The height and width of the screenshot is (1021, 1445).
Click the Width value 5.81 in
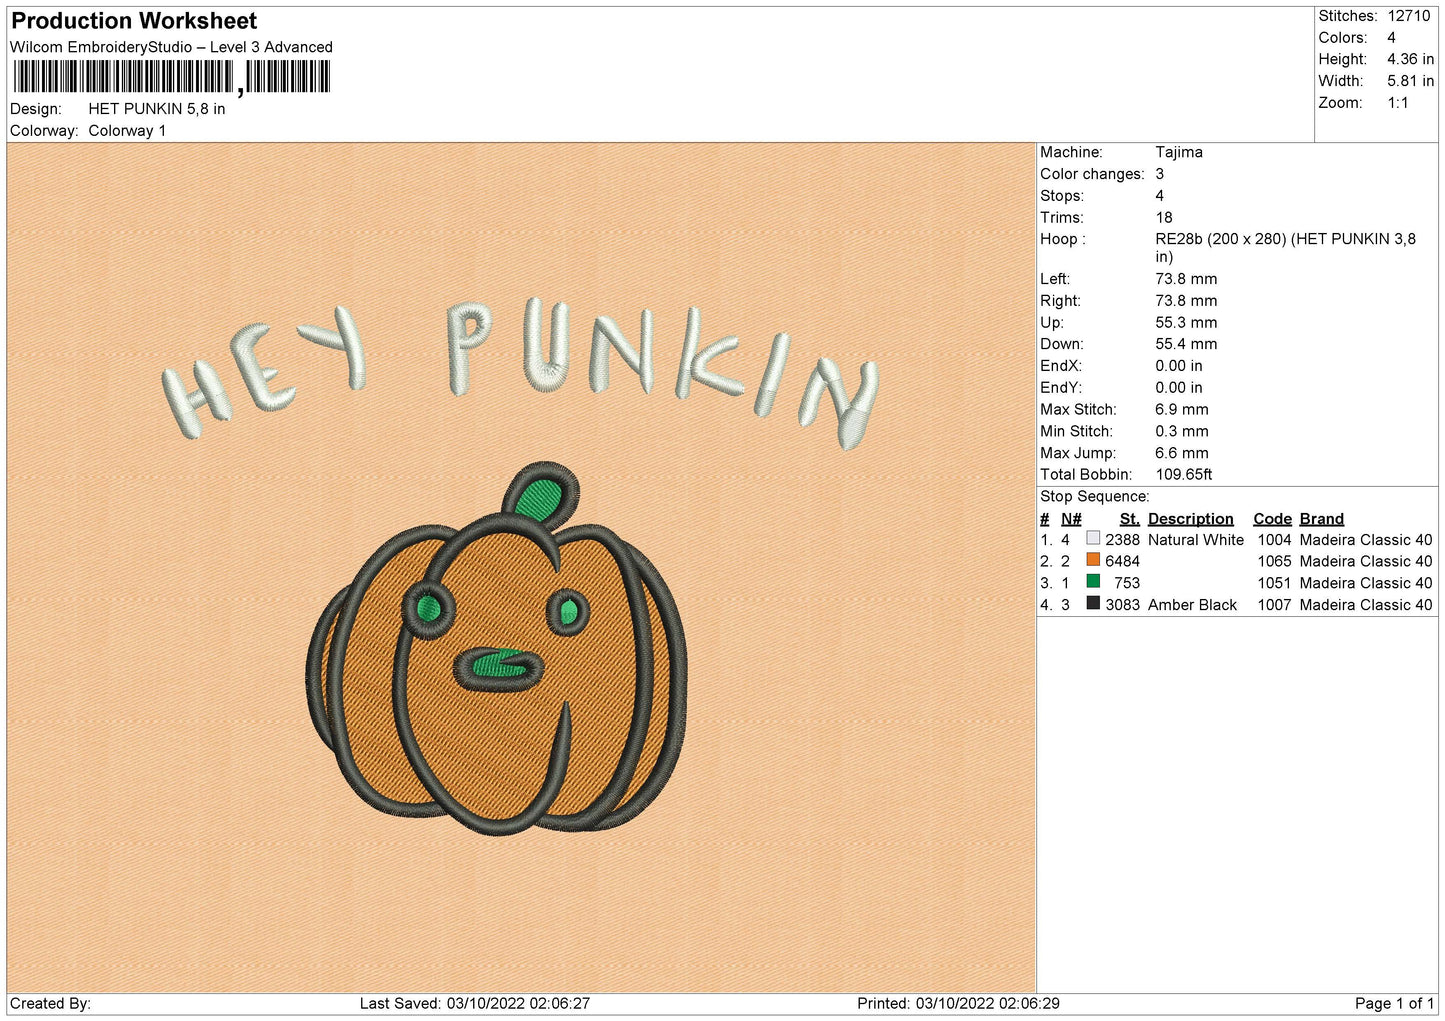click(1410, 81)
